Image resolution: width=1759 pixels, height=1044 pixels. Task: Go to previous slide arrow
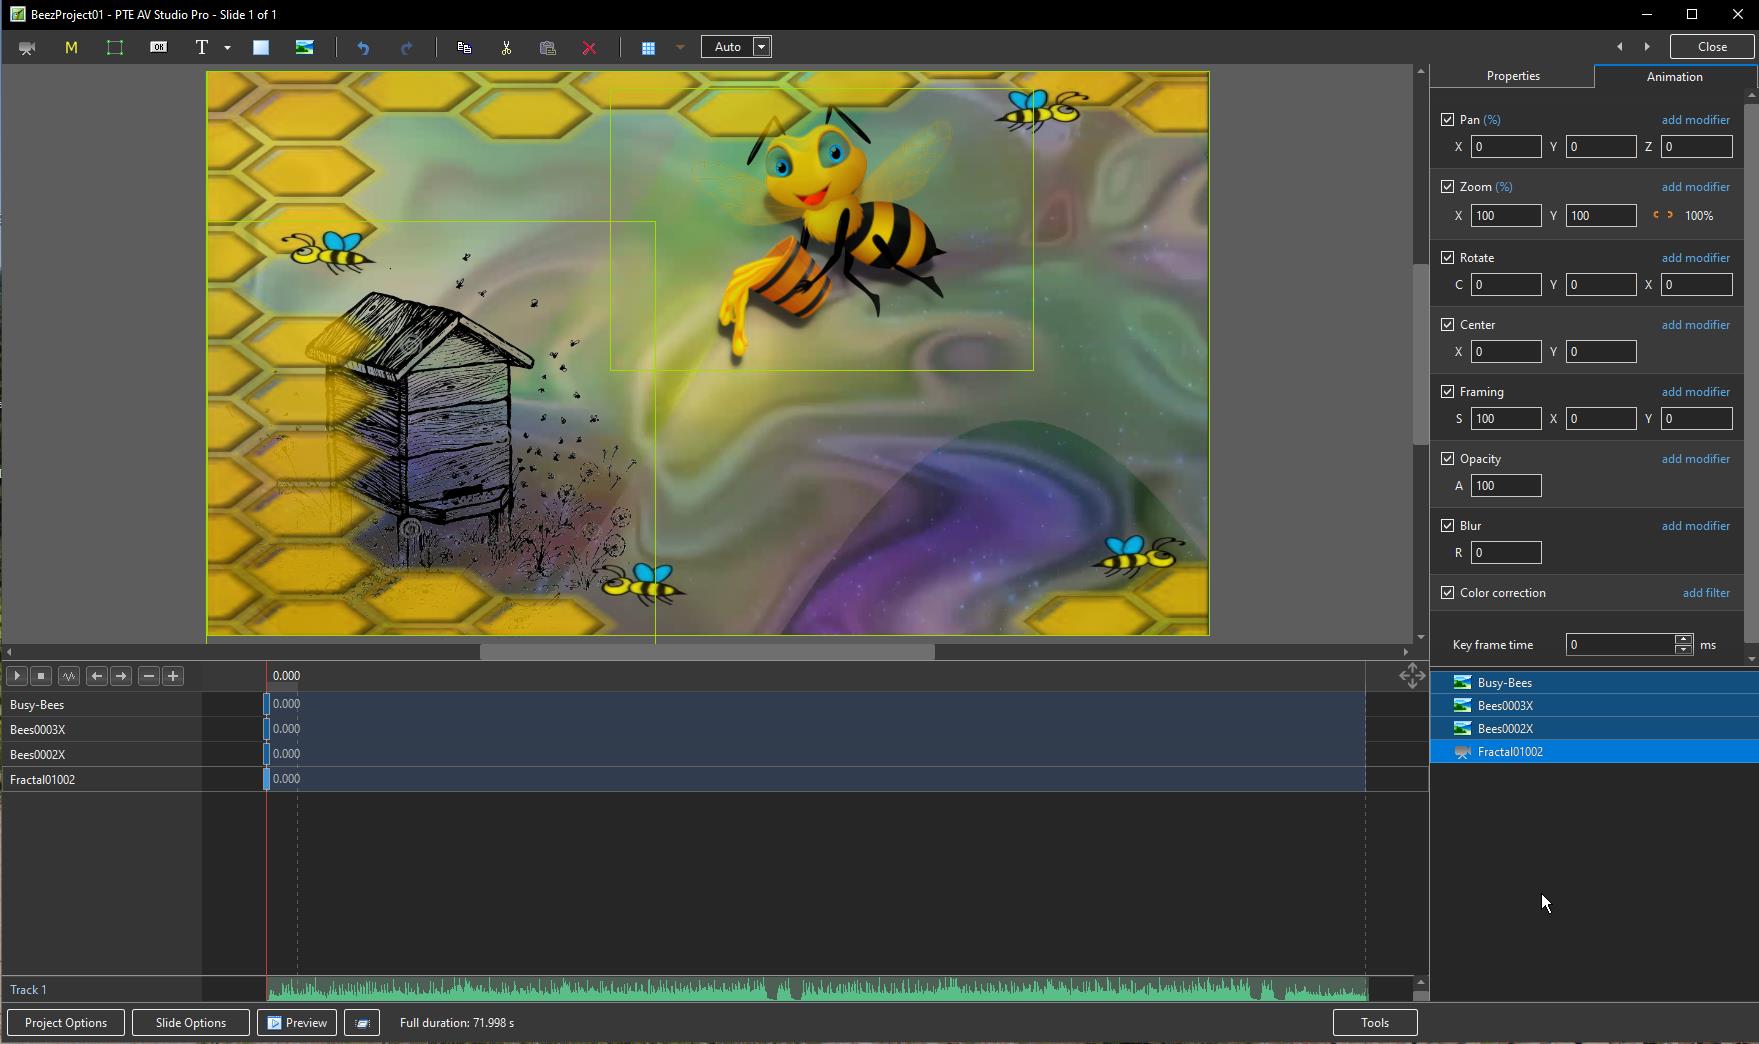(x=1620, y=47)
